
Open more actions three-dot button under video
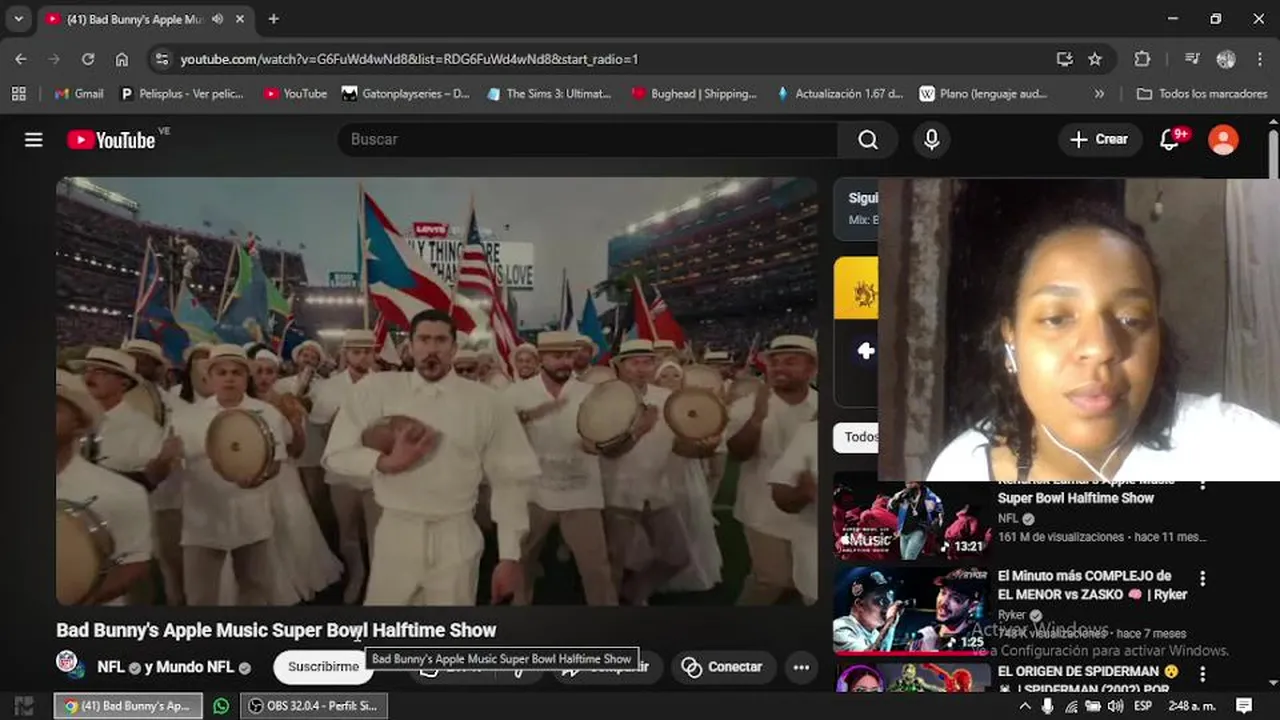click(800, 667)
